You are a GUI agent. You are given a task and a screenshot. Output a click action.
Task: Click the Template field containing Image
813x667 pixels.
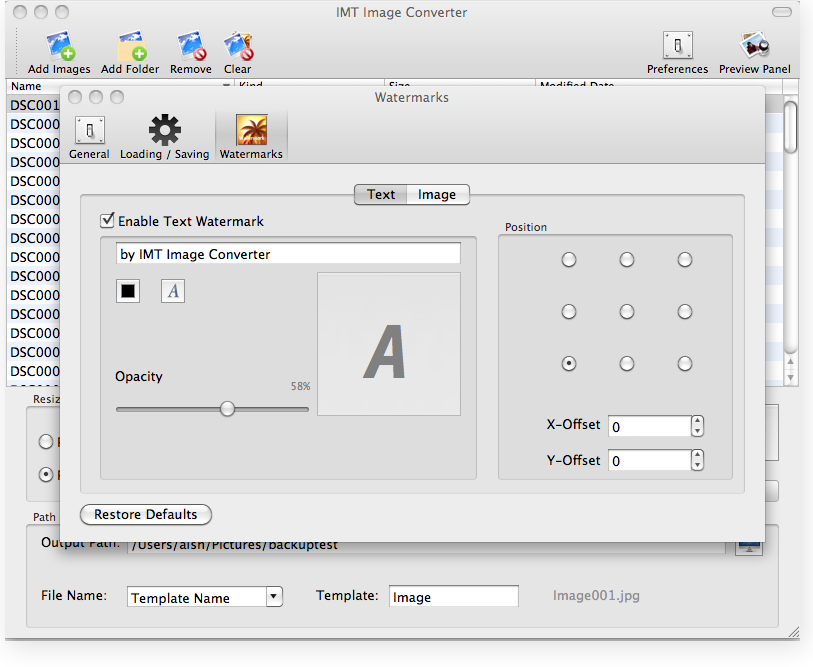tap(454, 596)
